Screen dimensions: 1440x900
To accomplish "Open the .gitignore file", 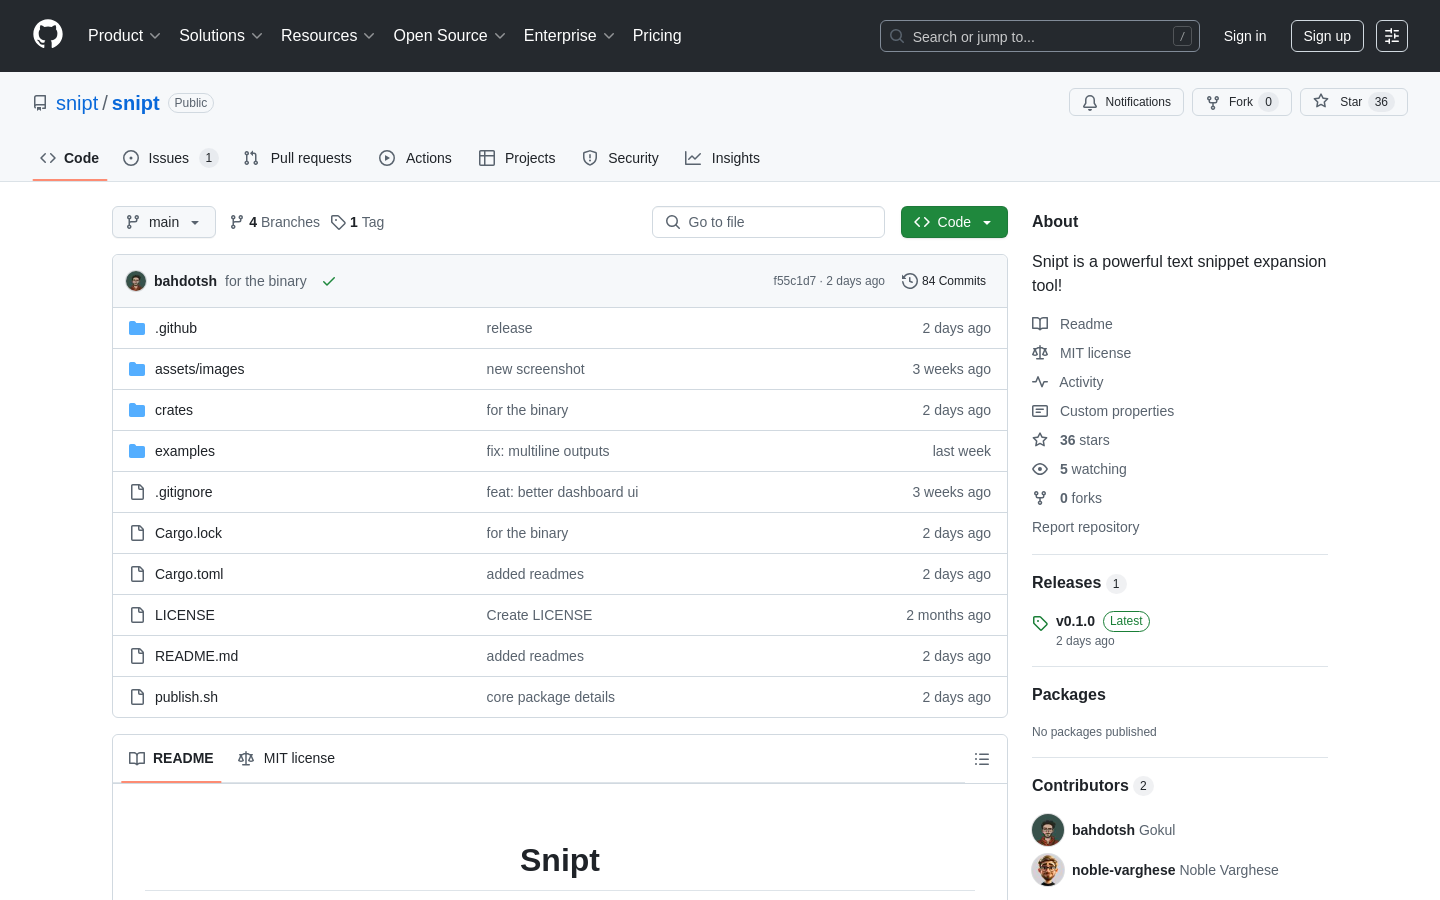I will 184,492.
